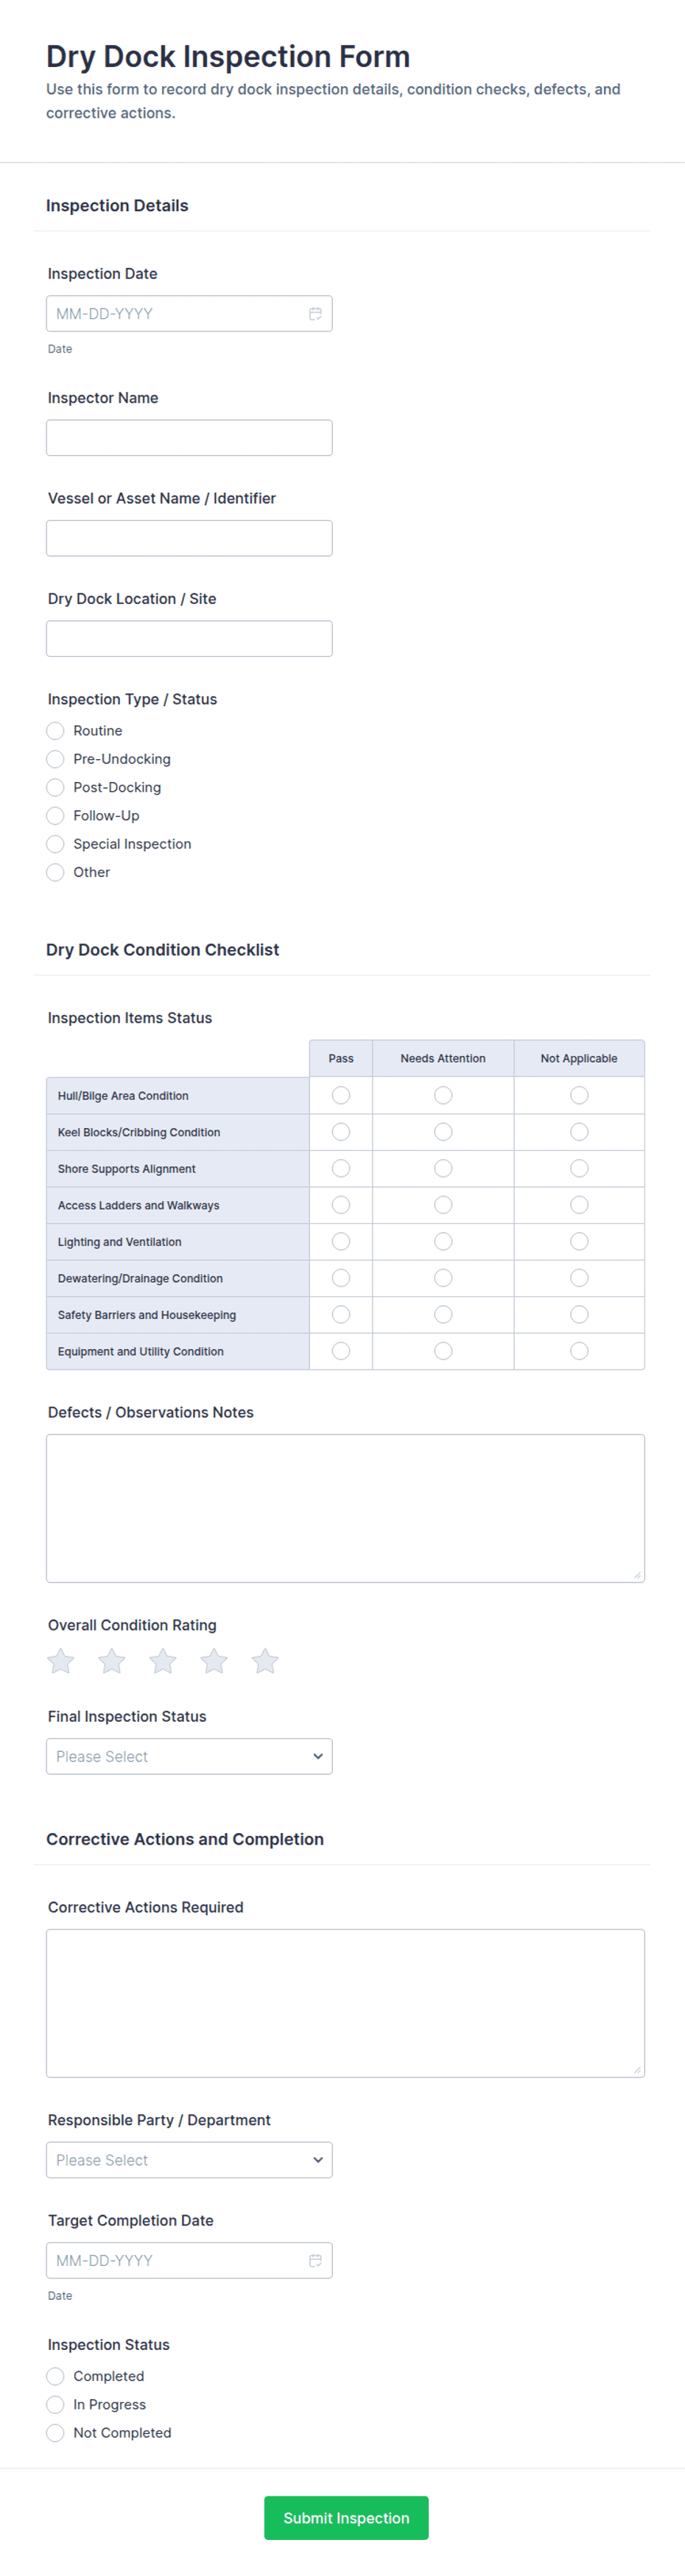Select the fourth star rating

[213, 1661]
